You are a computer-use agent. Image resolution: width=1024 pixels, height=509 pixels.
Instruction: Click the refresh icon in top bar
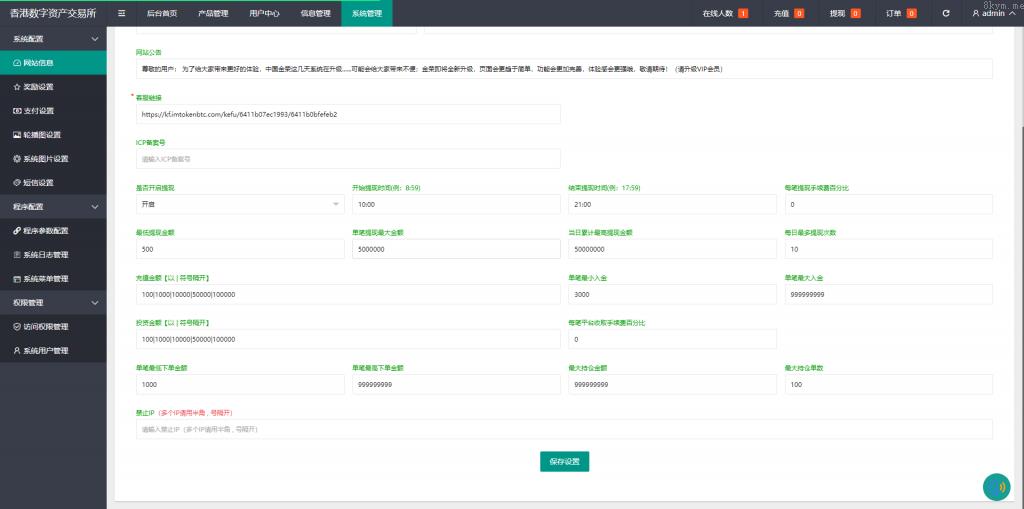(945, 13)
